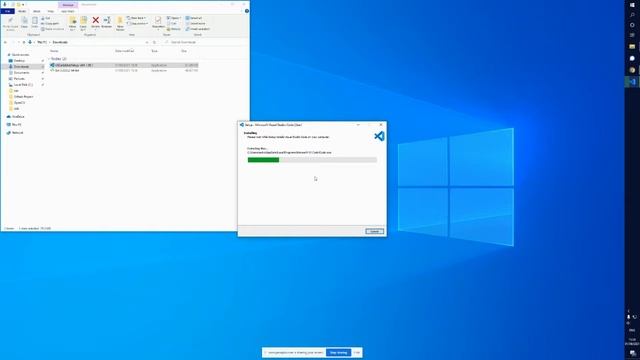
Task: Click the VS Code logo in setup dialog
Action: coord(379,136)
